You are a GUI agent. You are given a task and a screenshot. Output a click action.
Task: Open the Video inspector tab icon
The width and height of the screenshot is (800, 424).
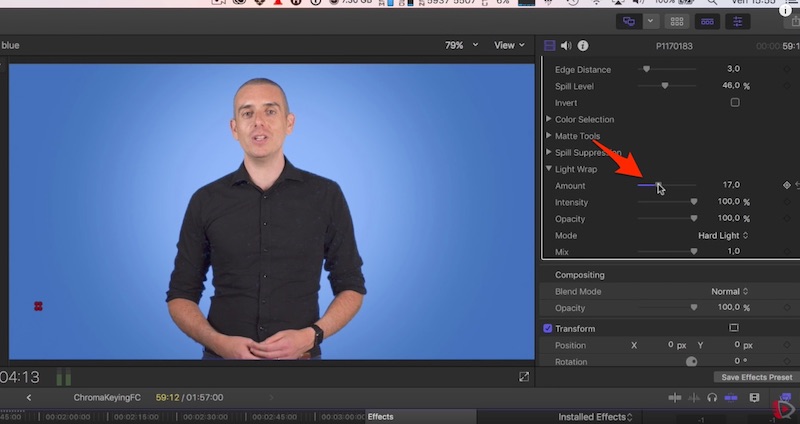[549, 45]
